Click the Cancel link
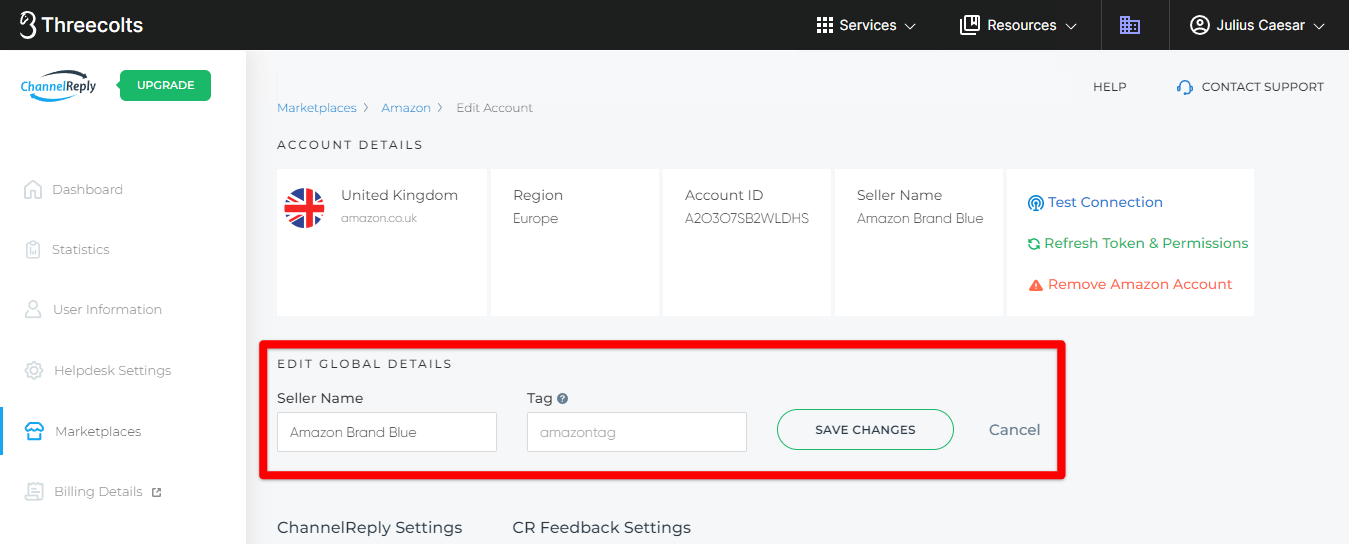 point(1015,429)
